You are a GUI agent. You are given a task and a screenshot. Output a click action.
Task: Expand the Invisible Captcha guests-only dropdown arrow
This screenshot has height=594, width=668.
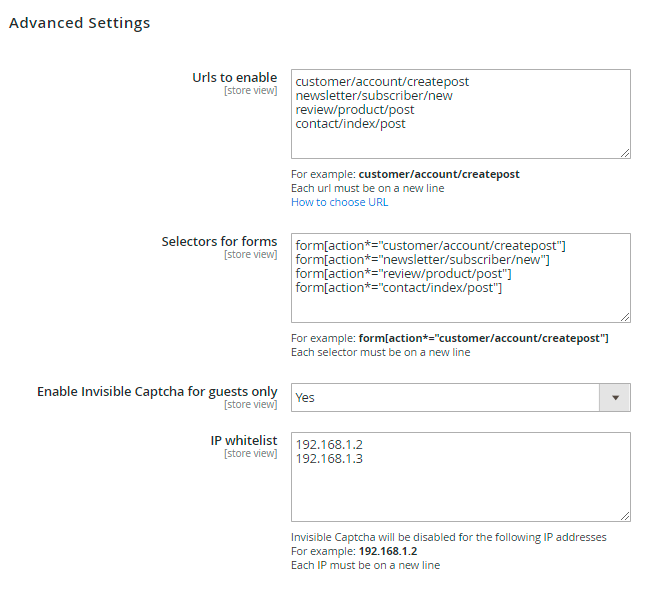(x=614, y=397)
